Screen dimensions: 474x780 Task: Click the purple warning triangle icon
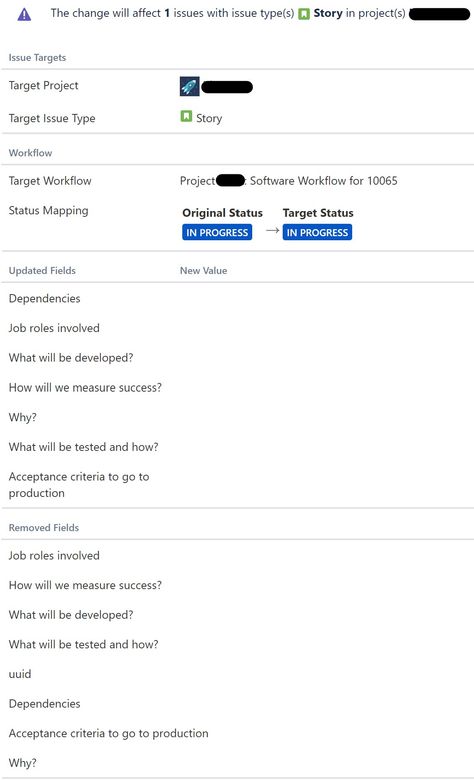pyautogui.click(x=24, y=14)
